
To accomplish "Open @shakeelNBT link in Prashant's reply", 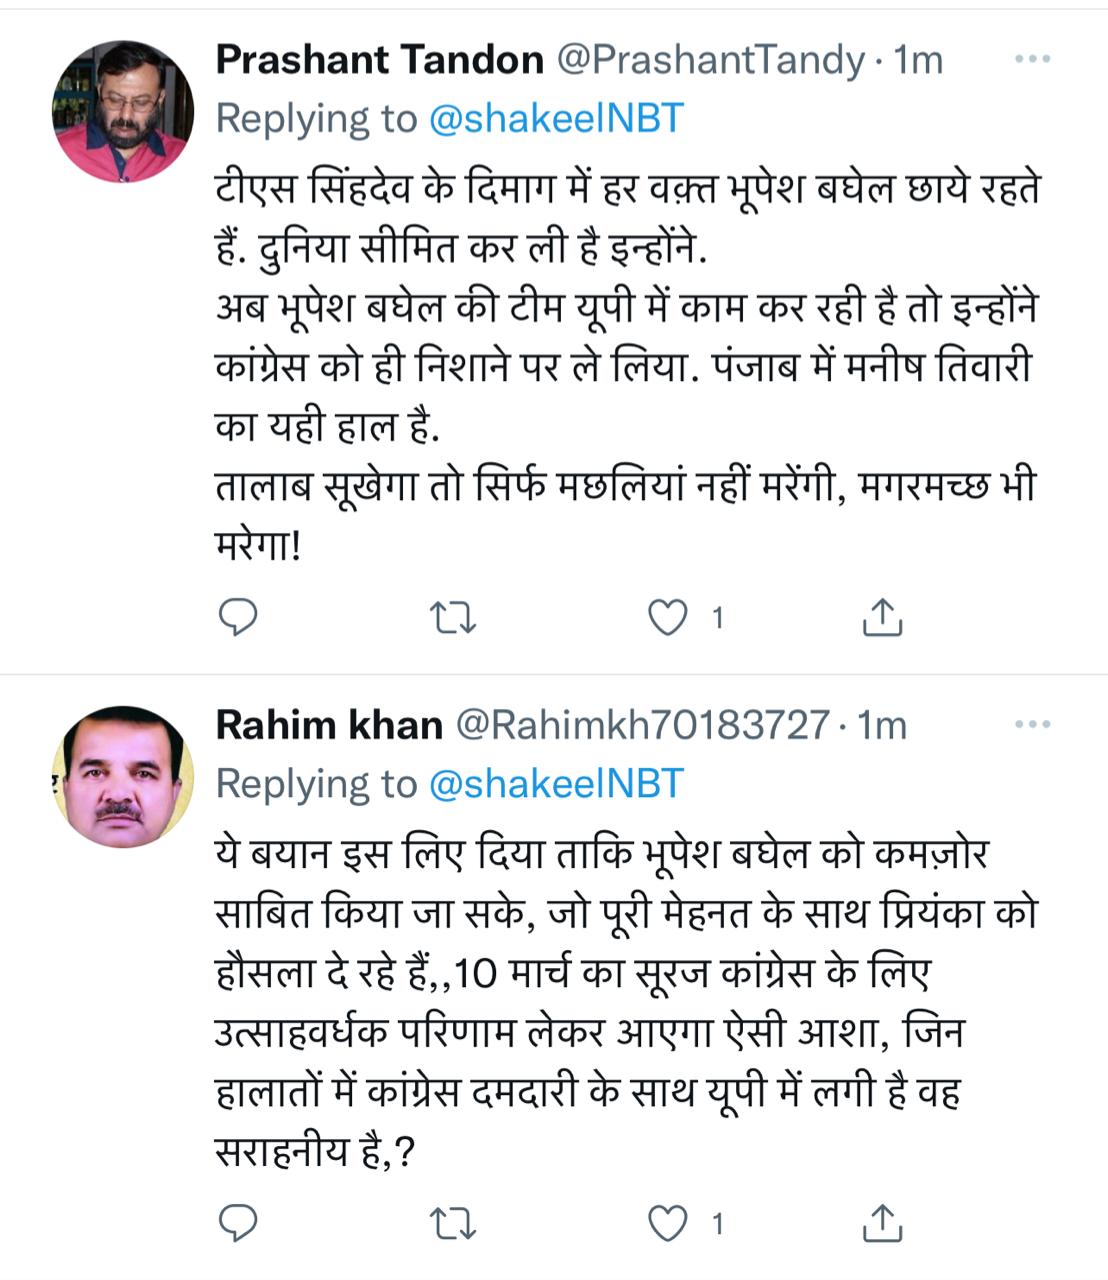I will pos(555,119).
